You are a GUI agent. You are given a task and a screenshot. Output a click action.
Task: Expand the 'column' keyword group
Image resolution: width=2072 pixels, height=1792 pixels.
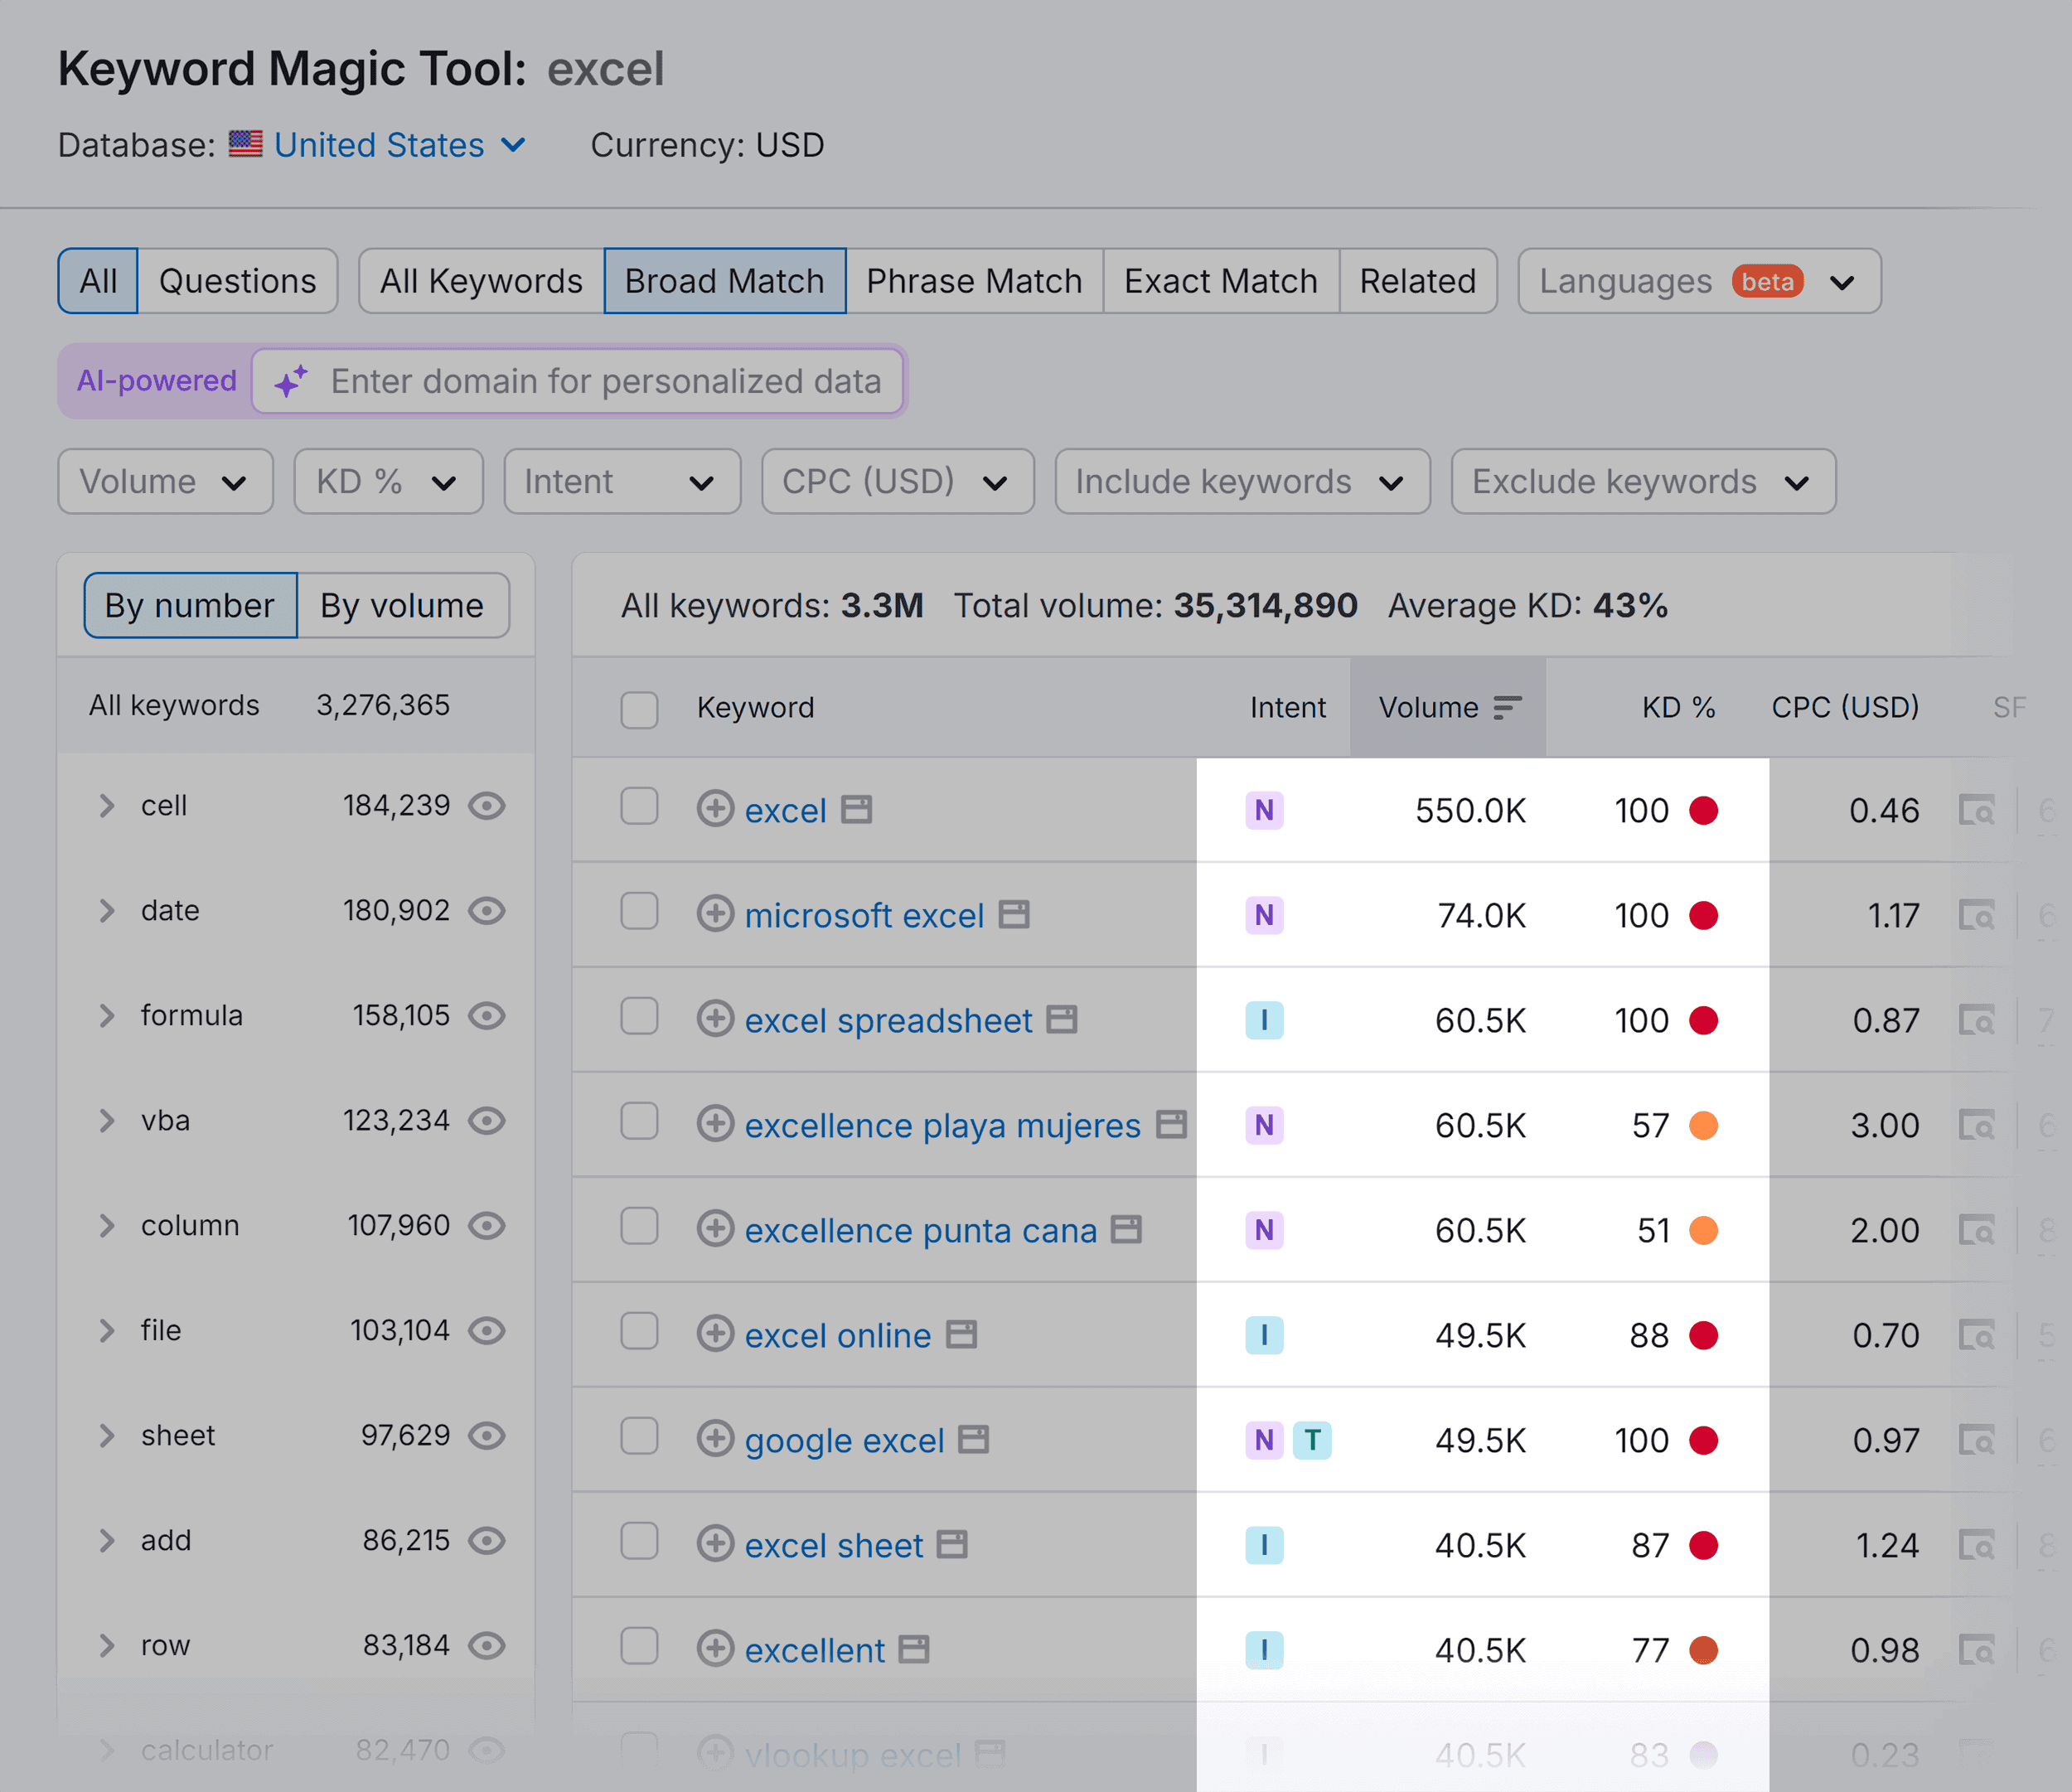tap(107, 1225)
